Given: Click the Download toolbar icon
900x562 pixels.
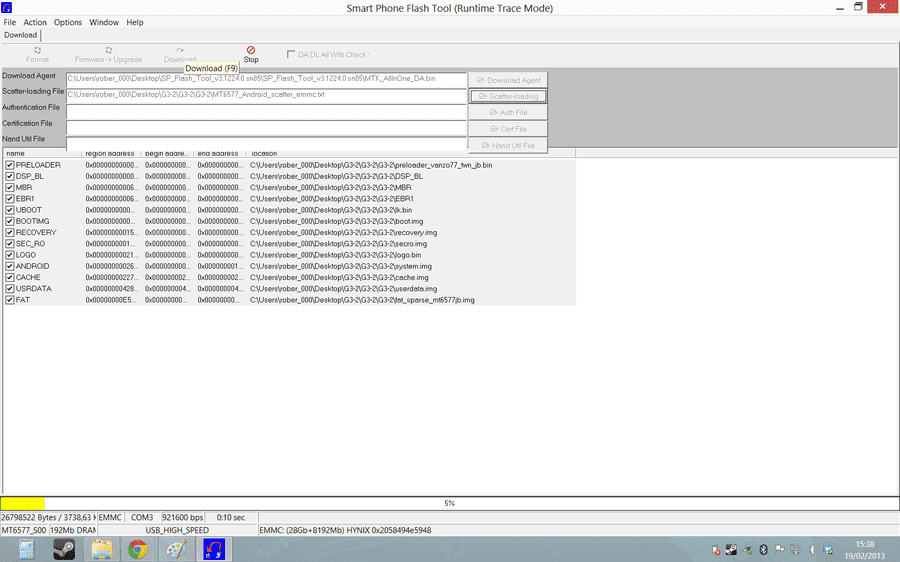Looking at the screenshot, I should tap(180, 55).
